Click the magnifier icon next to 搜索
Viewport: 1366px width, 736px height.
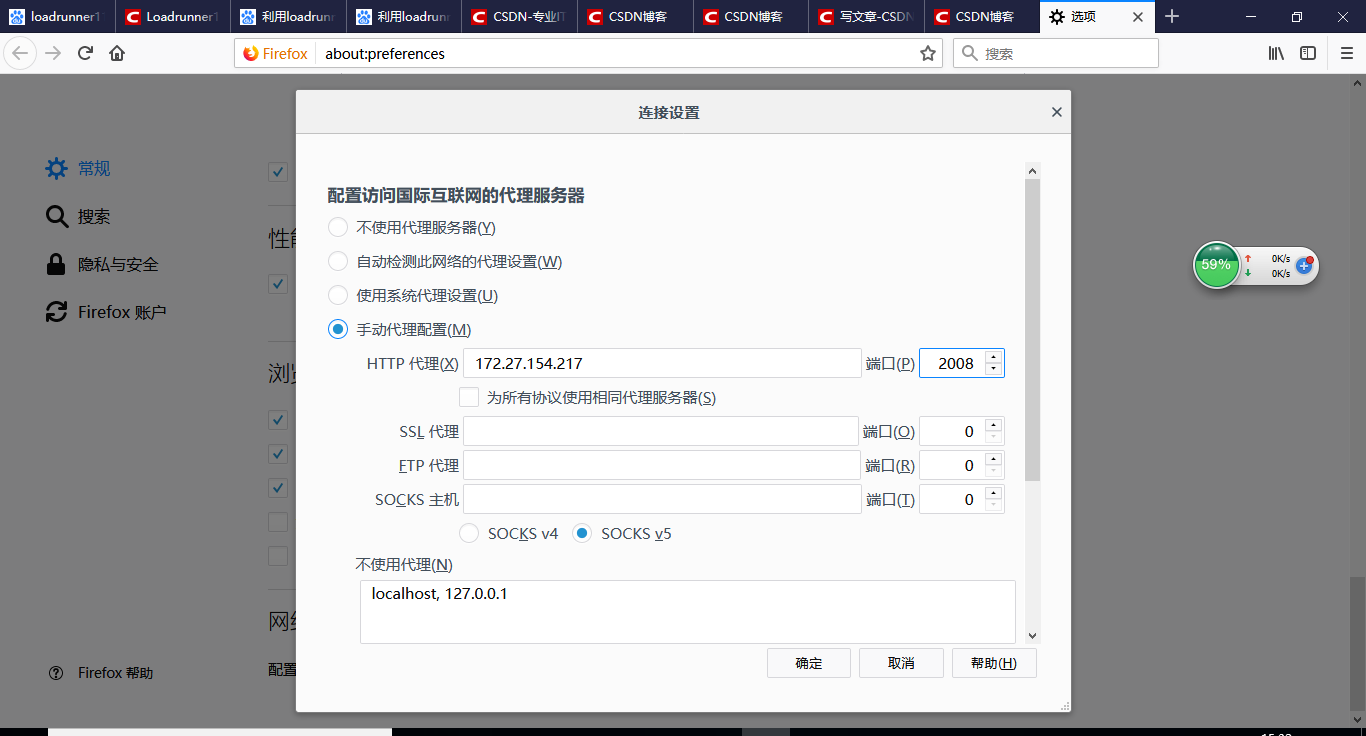(x=56, y=216)
